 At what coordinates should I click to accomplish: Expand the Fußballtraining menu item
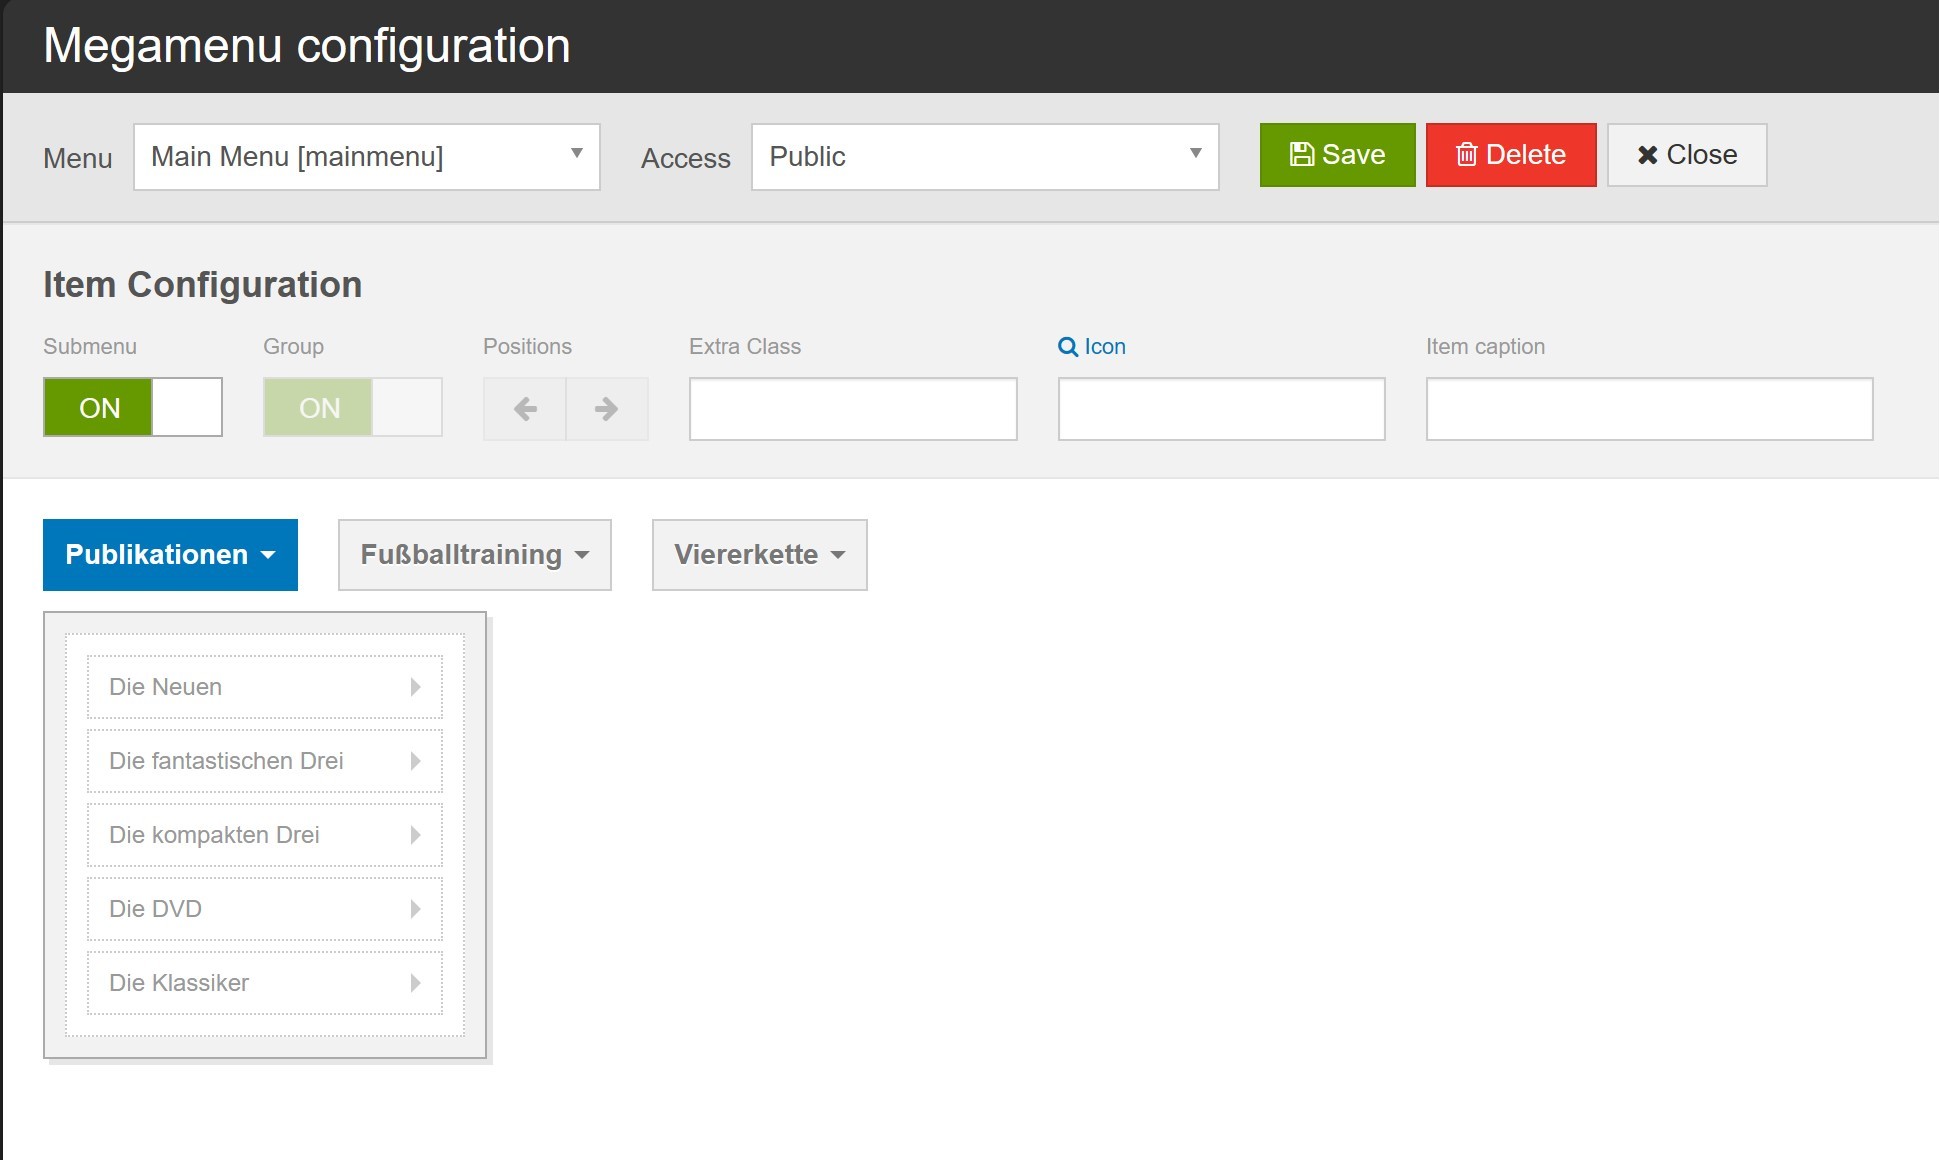coord(474,555)
